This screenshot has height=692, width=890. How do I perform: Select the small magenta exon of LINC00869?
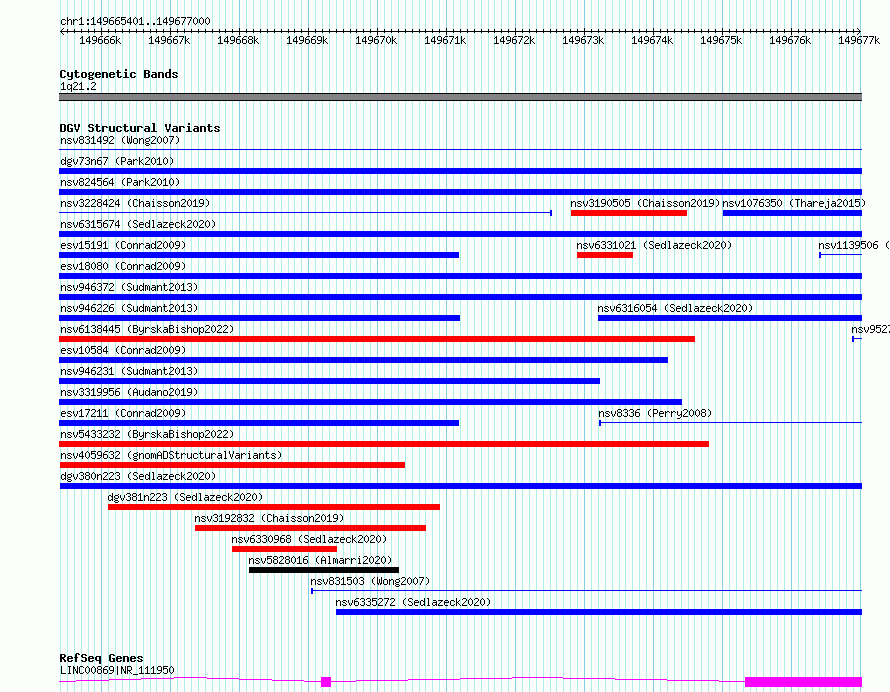(x=326, y=682)
